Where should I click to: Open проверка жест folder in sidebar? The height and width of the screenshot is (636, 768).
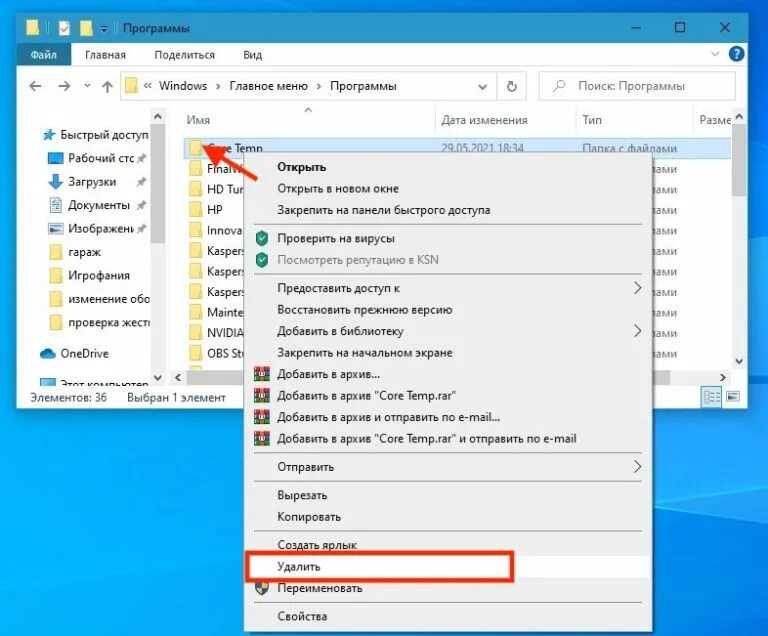(x=100, y=322)
